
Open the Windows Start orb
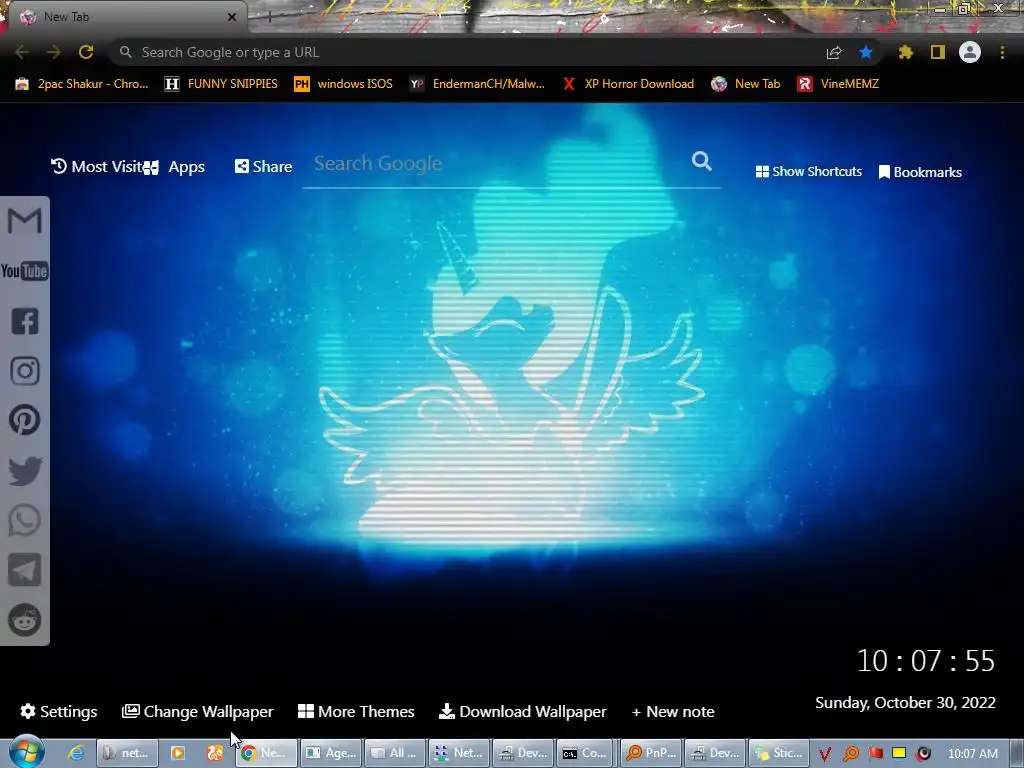(26, 752)
